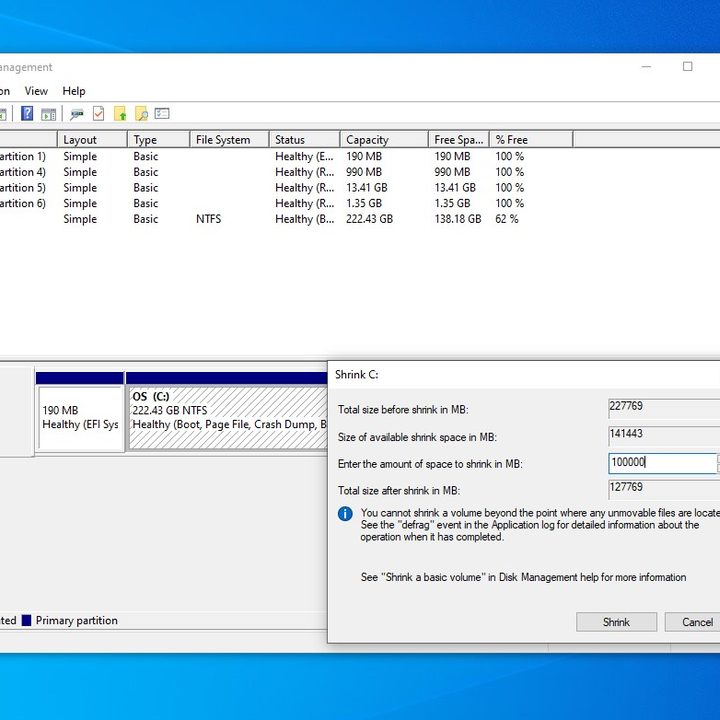
Task: Click Basic type in the NTFS row
Action: (x=146, y=219)
